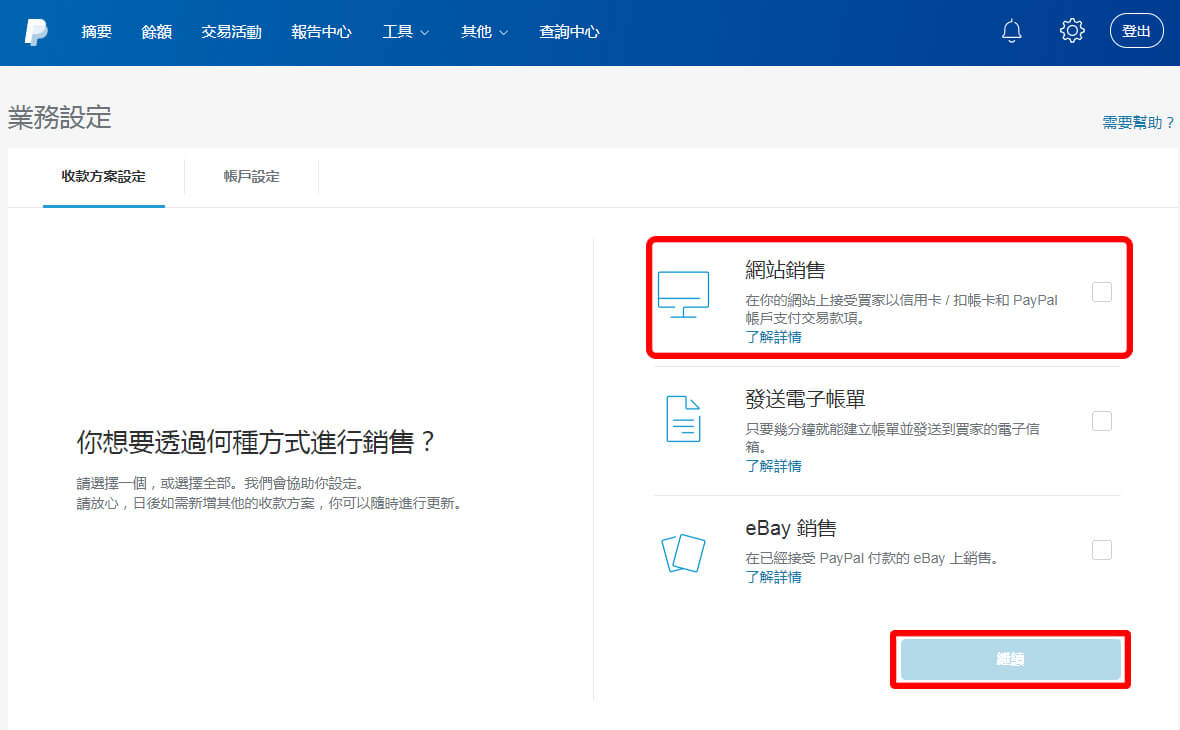Image resolution: width=1180 pixels, height=730 pixels.
Task: Click the computer monitor icon for 網站銷售
Action: pyautogui.click(x=683, y=294)
